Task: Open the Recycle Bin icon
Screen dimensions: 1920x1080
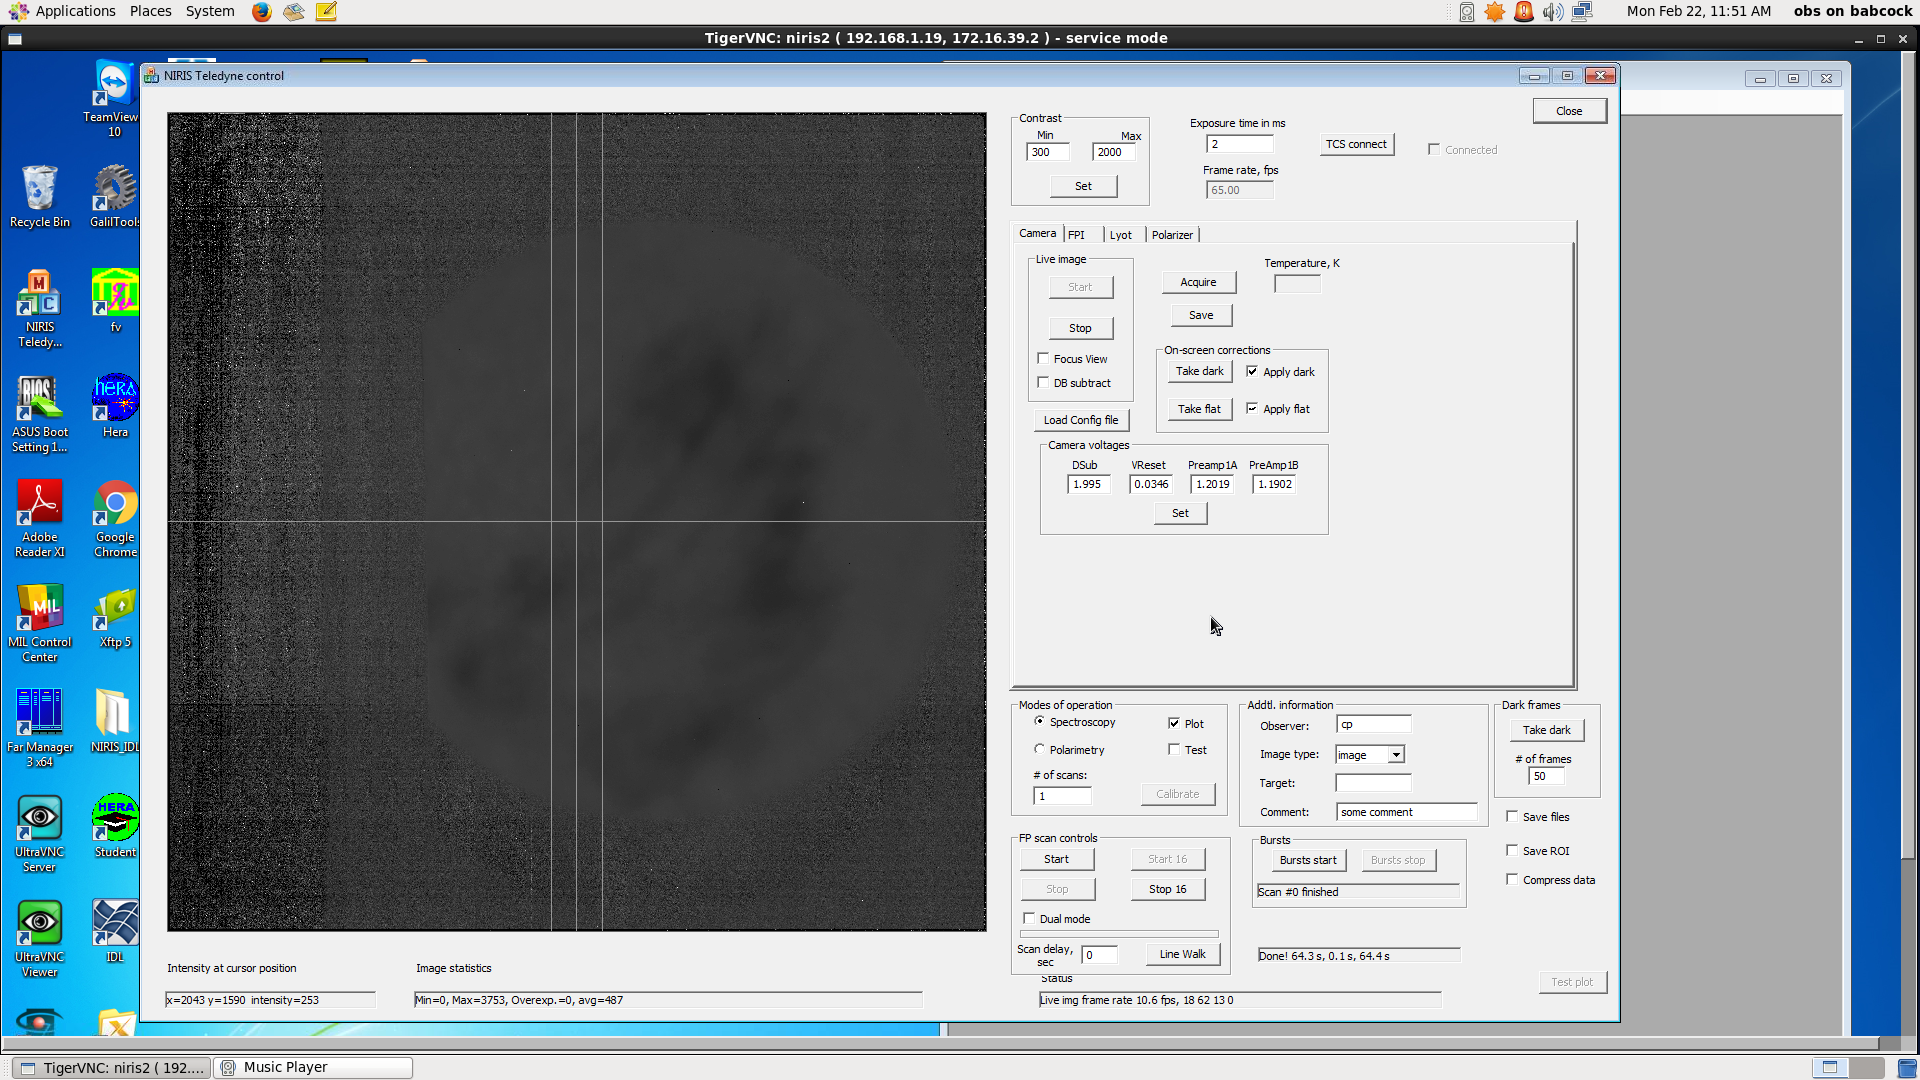Action: pos(40,197)
